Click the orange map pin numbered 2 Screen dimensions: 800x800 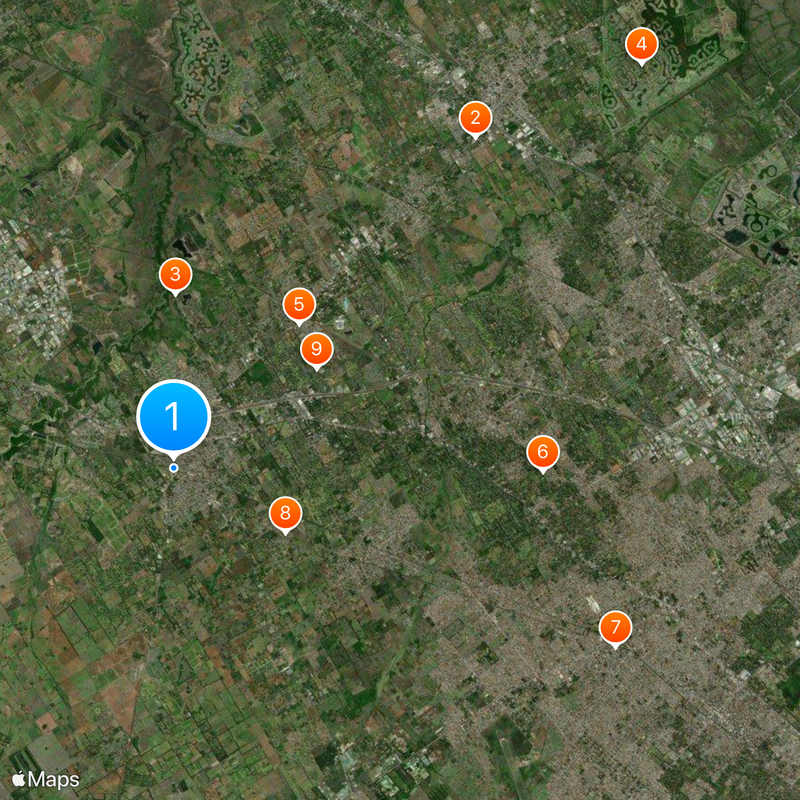pos(475,119)
